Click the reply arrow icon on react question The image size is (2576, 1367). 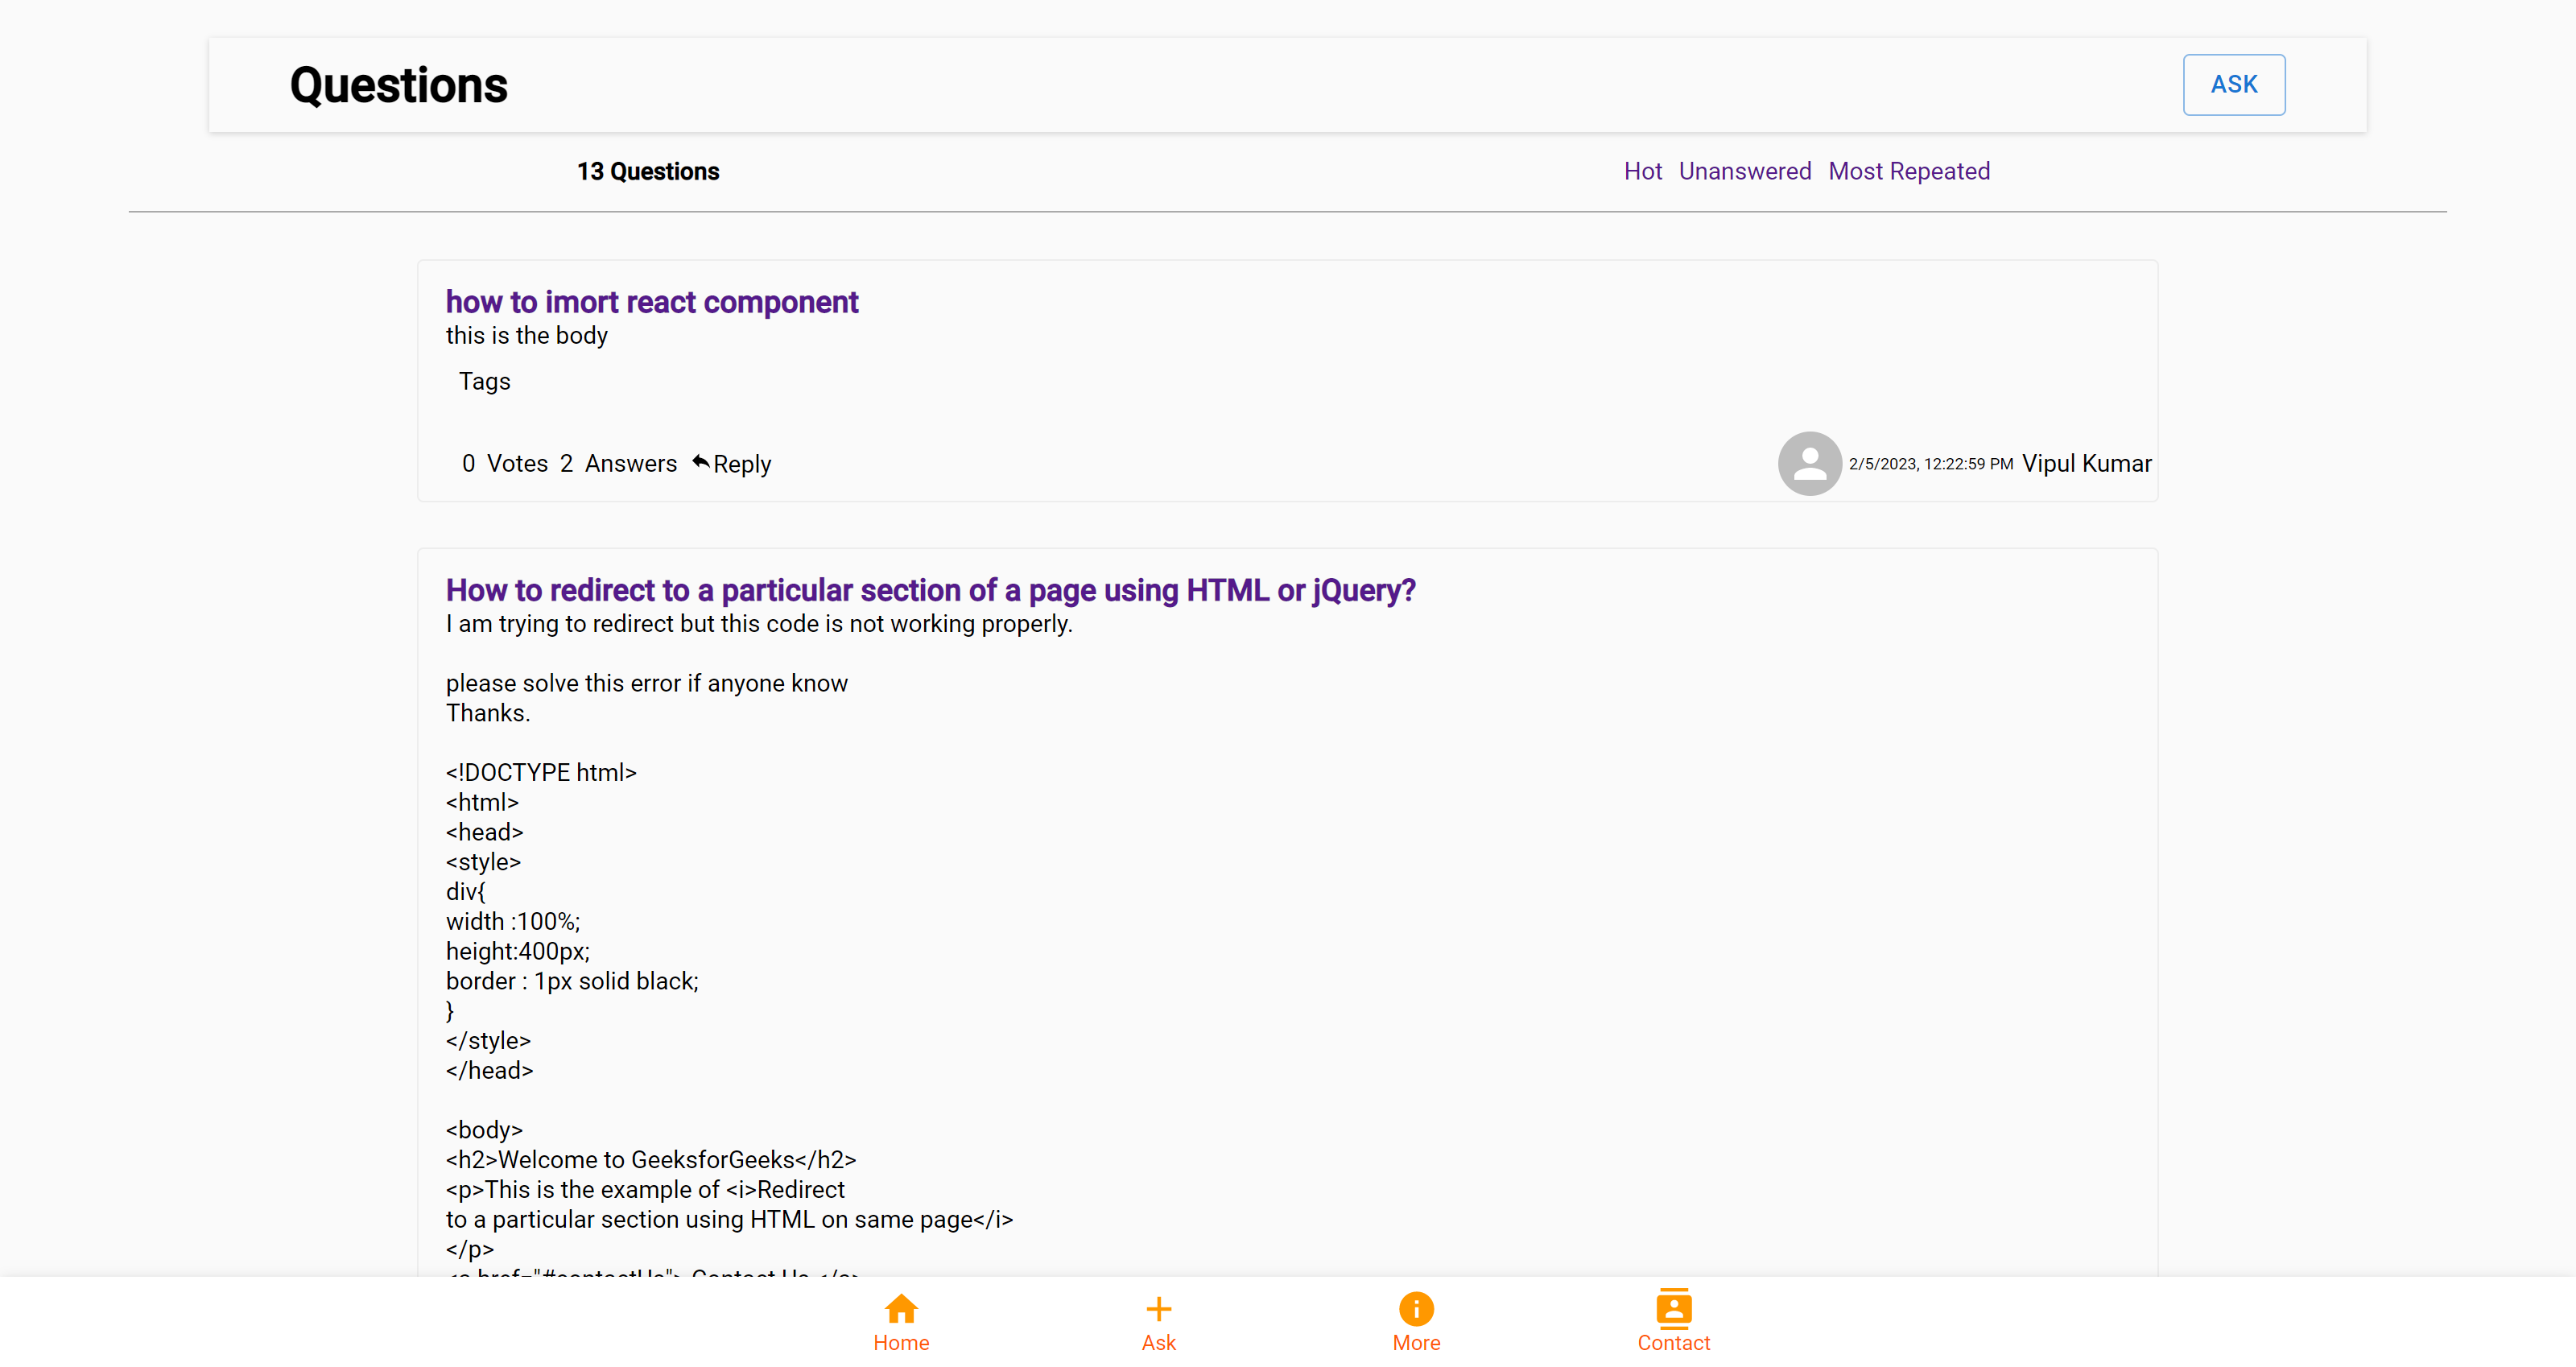700,462
